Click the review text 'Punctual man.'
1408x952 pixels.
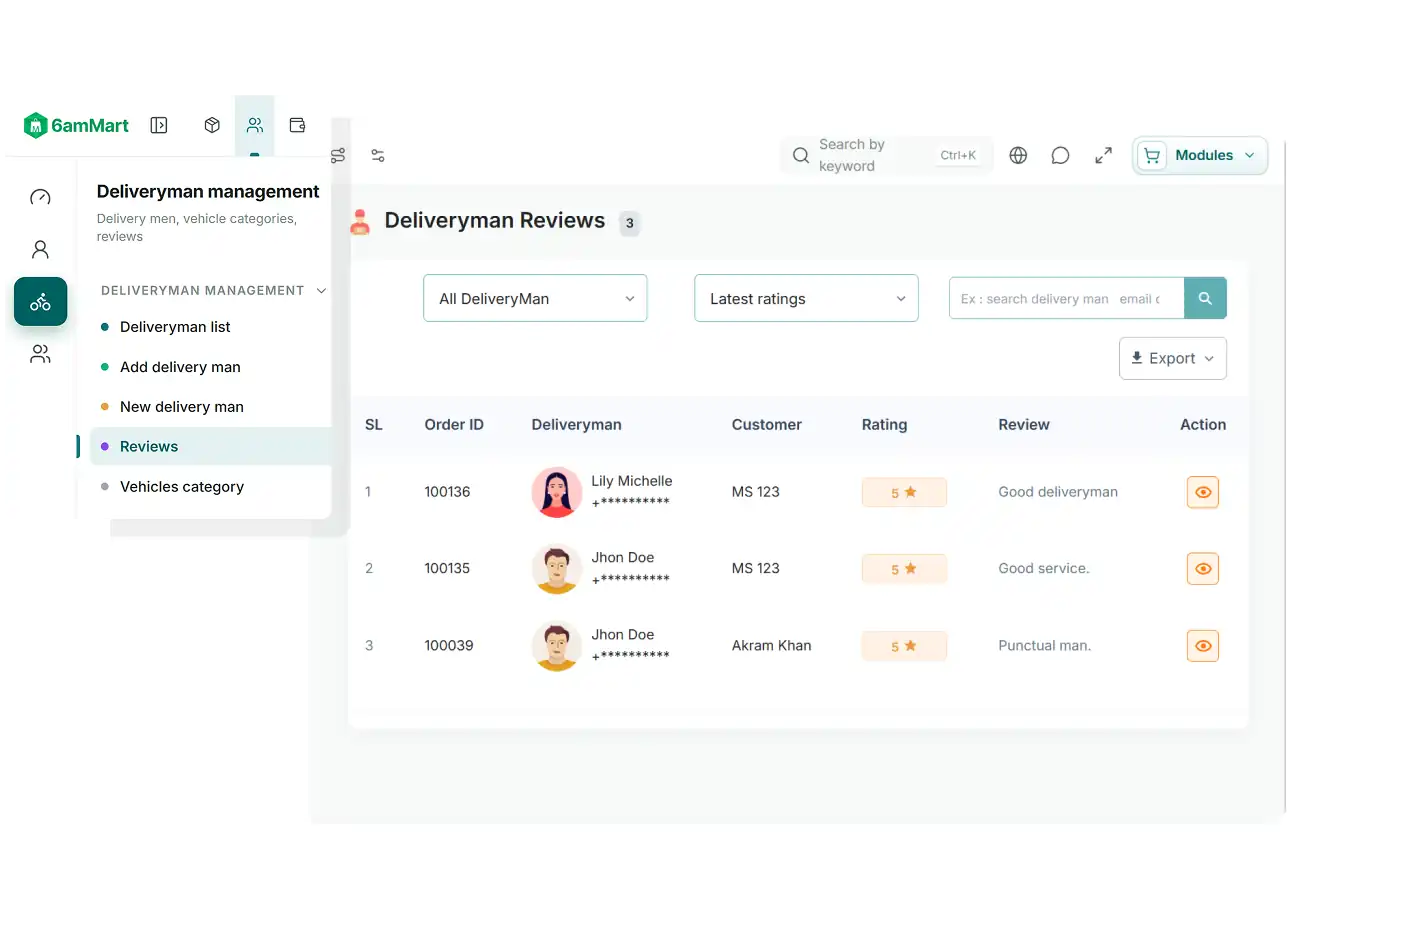[x=1044, y=646]
